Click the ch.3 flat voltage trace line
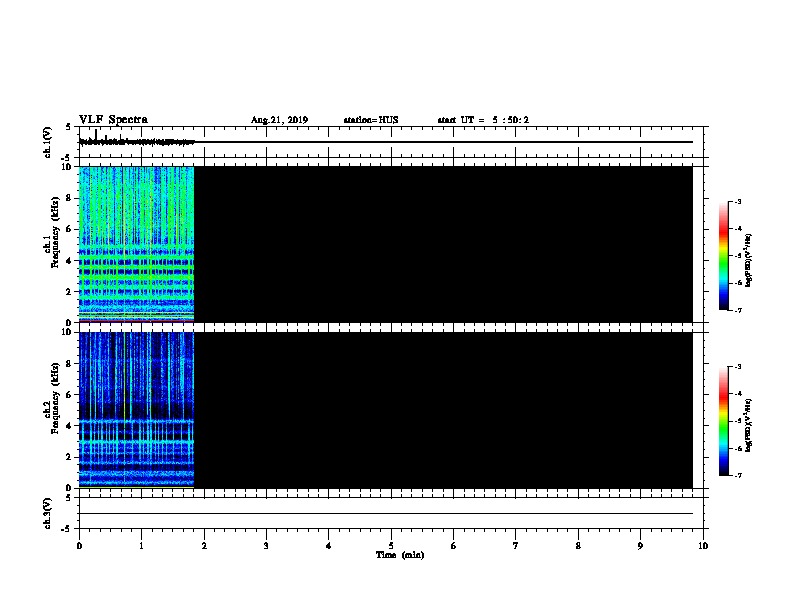 [x=386, y=514]
